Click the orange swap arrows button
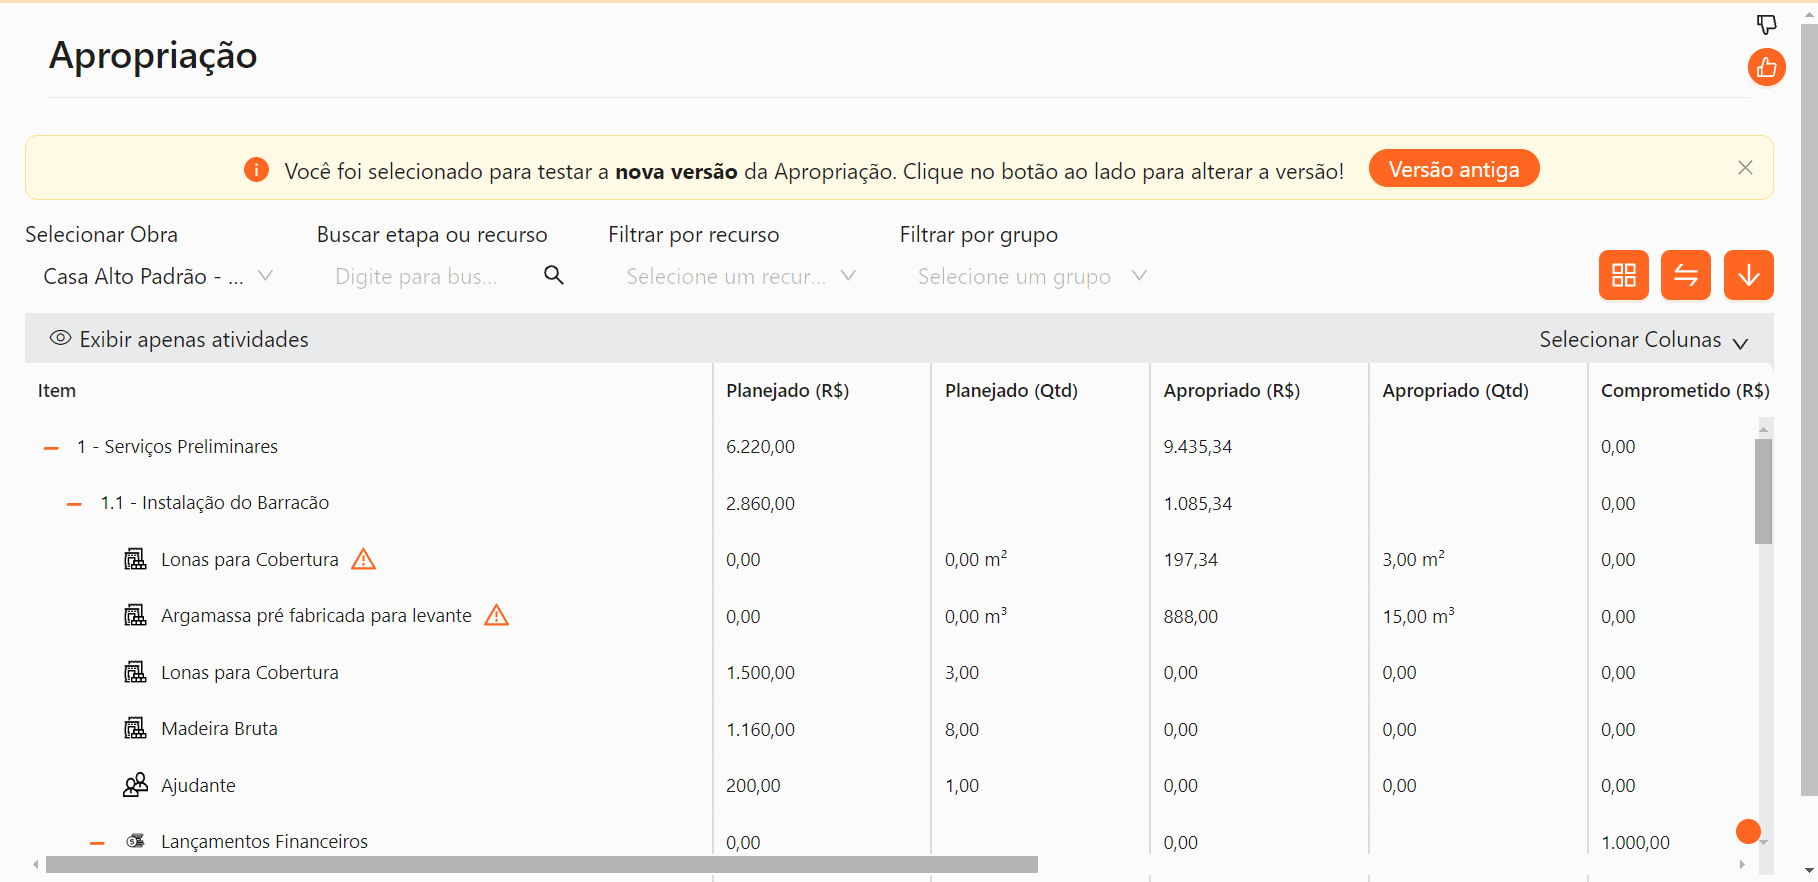The image size is (1818, 882). (1685, 275)
